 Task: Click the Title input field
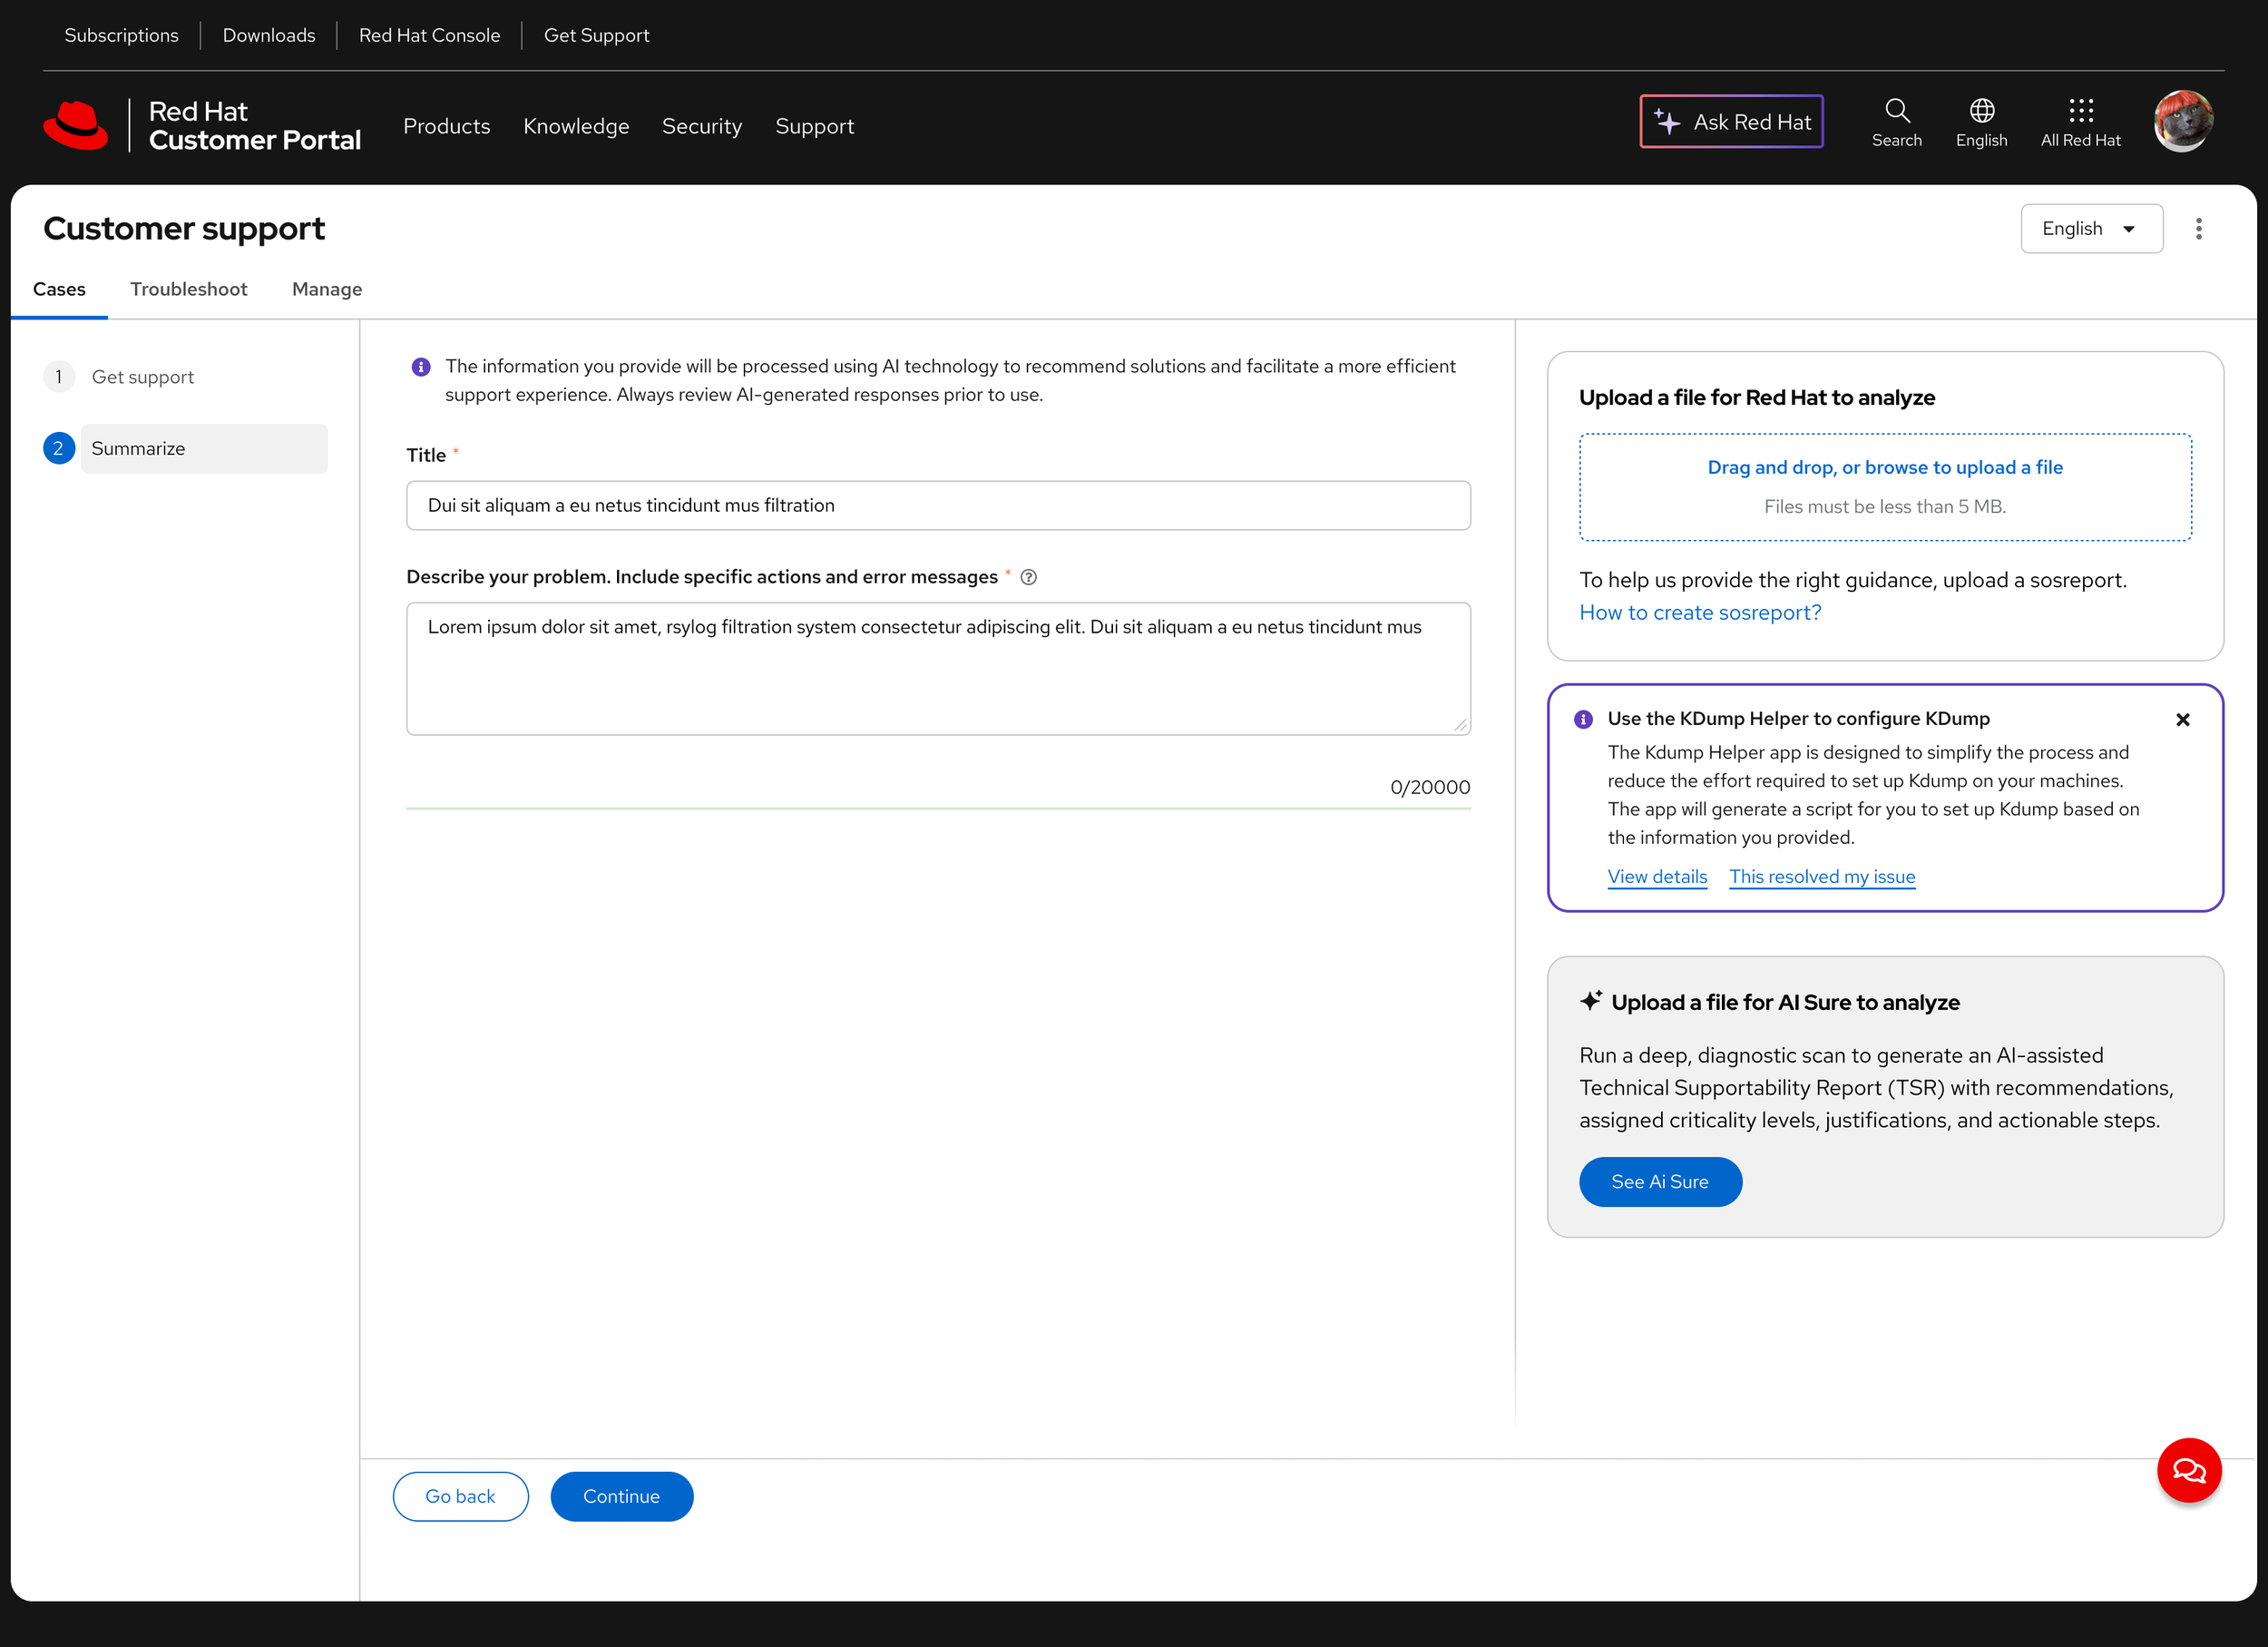point(938,505)
